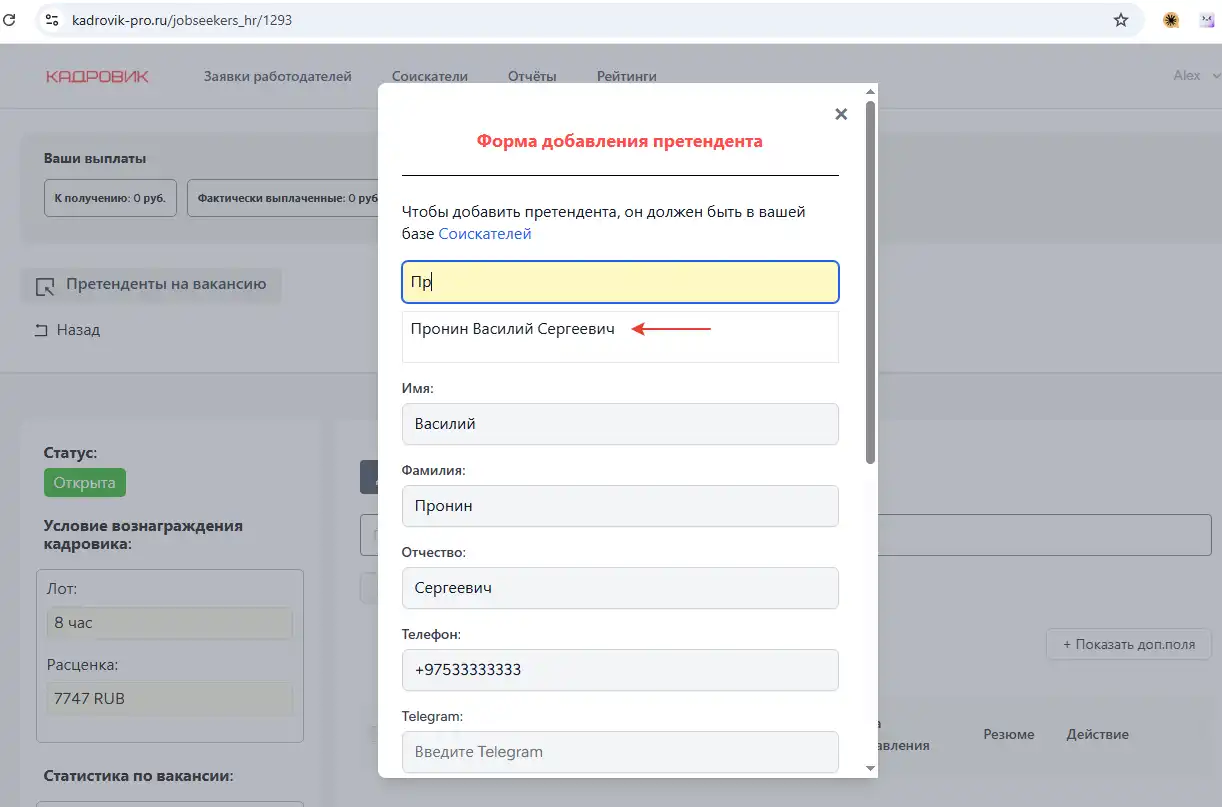This screenshot has height=807, width=1222.
Task: Select Пронин Василий Сергеевич suggestion
Action: (512, 329)
